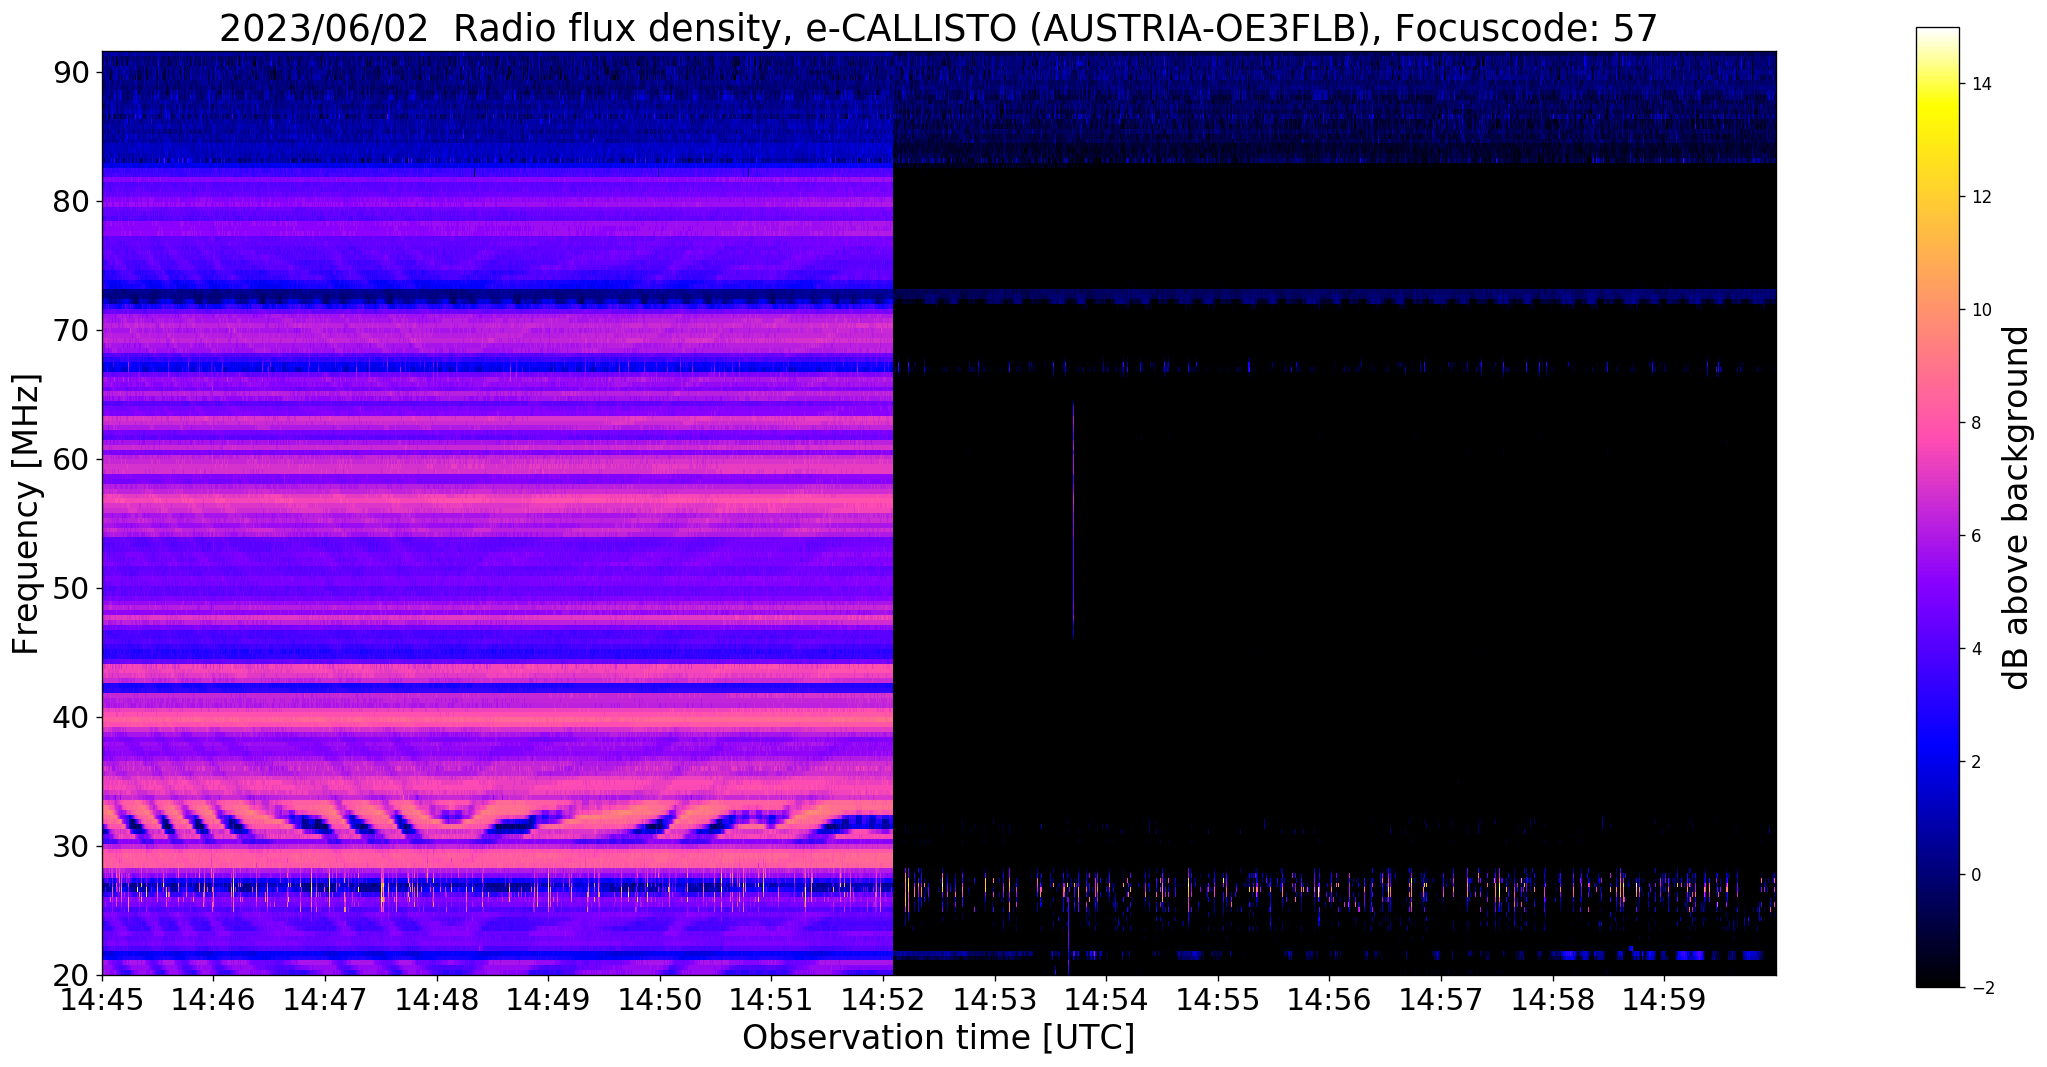
Task: Click the colorbar tick value 10
Action: tap(1980, 310)
